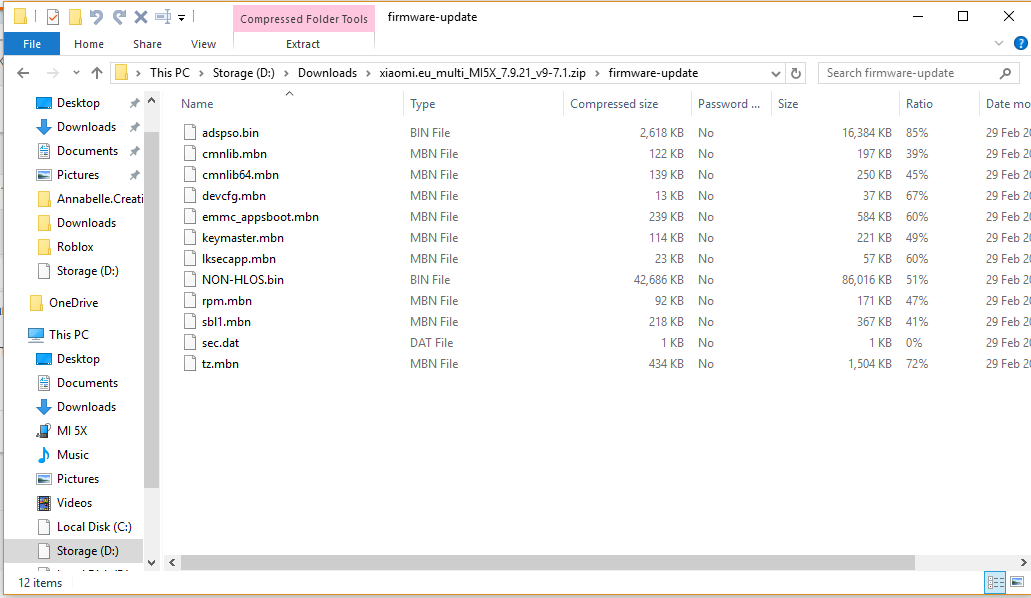Screen dimensions: 1031x598
Task: Click the Search firmware-update box
Action: coord(908,73)
